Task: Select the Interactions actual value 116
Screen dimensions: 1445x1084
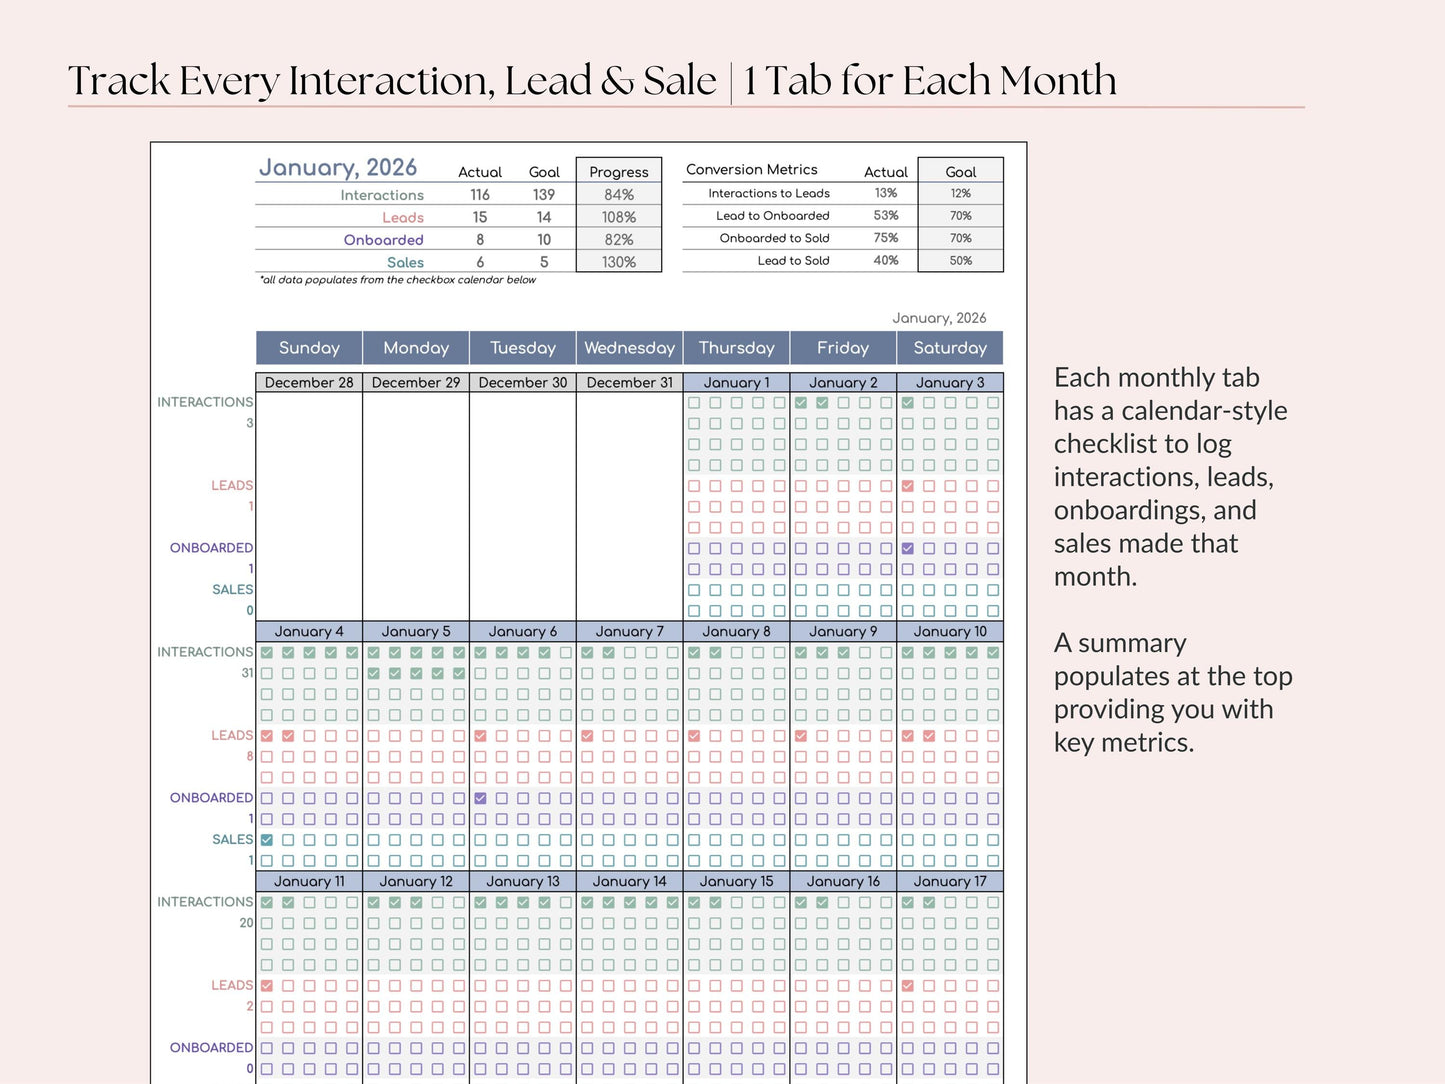Action: 480,195
